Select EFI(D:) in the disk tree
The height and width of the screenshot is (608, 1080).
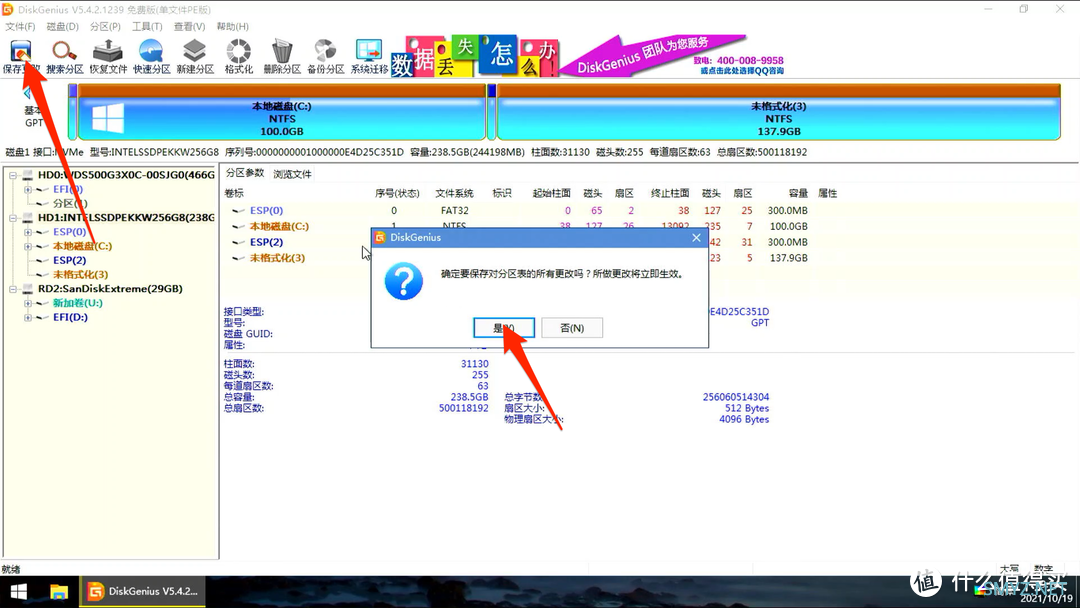[x=70, y=317]
